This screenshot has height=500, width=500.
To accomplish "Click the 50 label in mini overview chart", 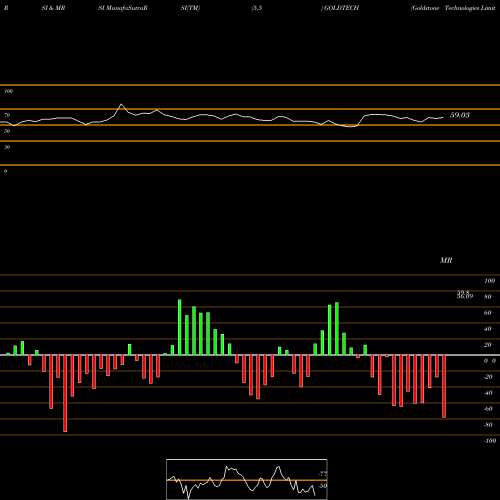I will click(x=322, y=486).
